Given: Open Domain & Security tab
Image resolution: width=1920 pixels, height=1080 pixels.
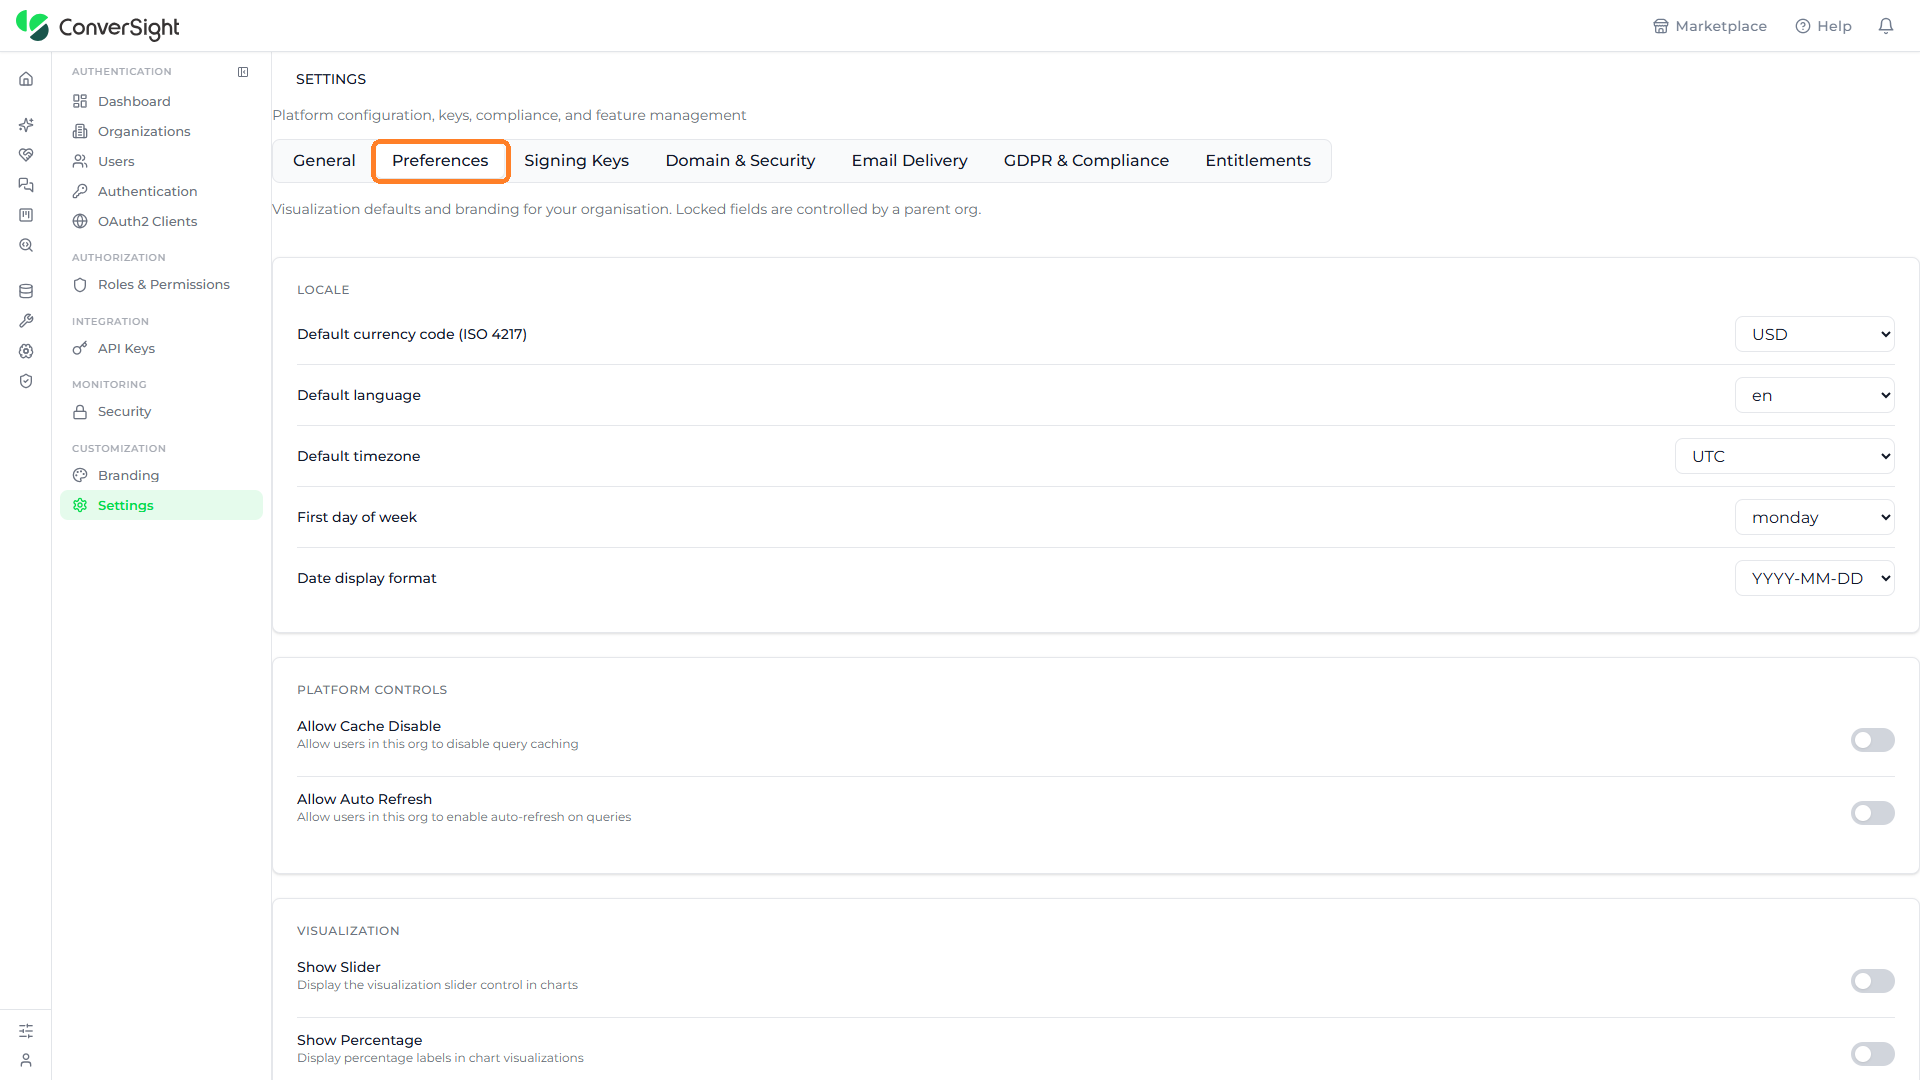Looking at the screenshot, I should (x=740, y=161).
